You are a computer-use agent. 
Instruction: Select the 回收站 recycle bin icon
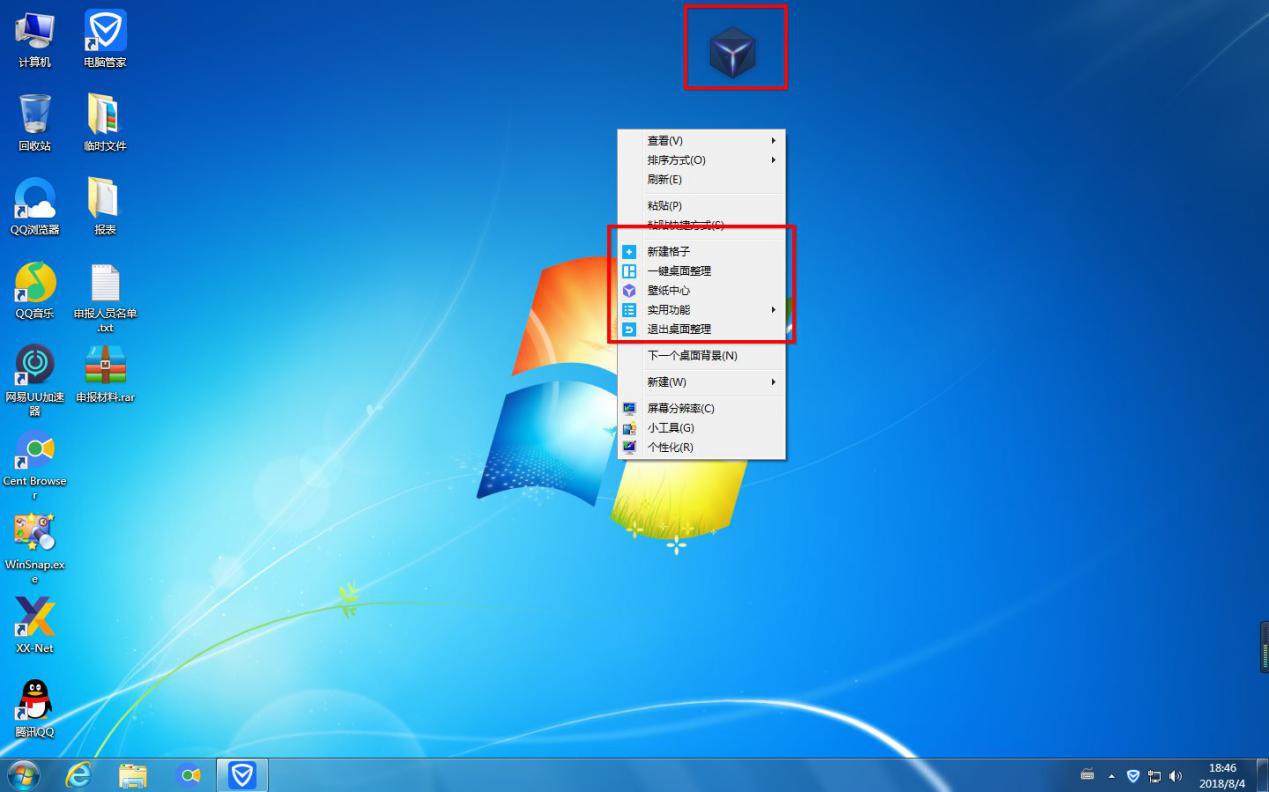click(x=35, y=116)
